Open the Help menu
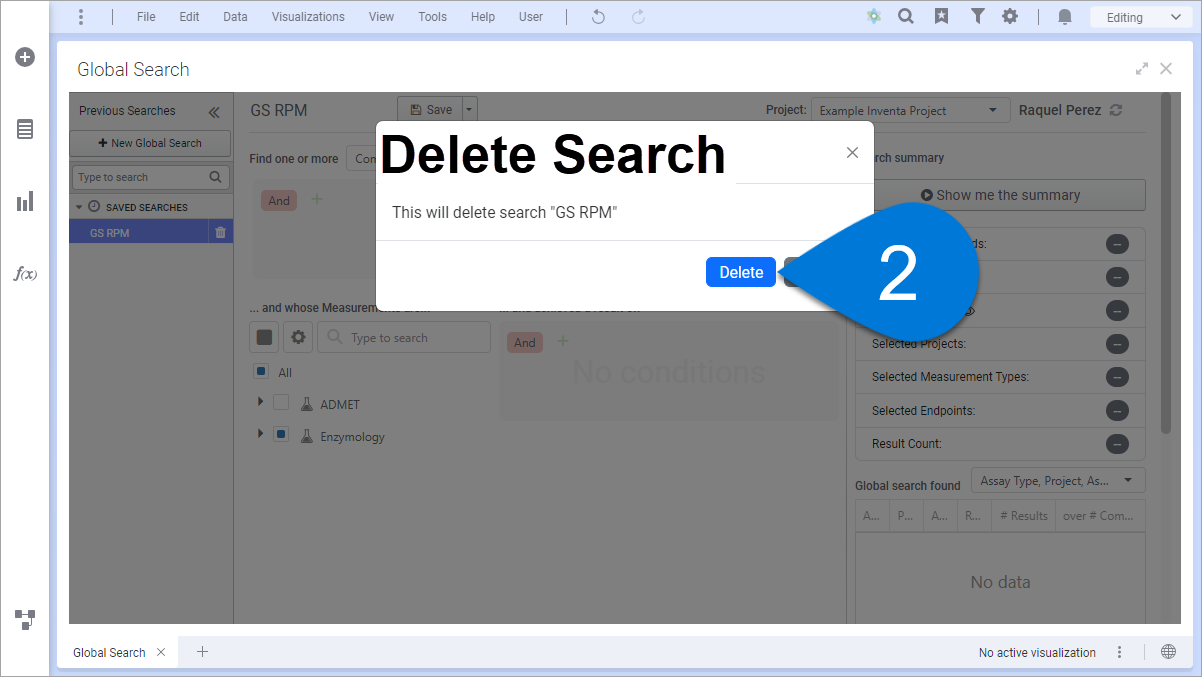Image resolution: width=1202 pixels, height=677 pixels. (482, 17)
